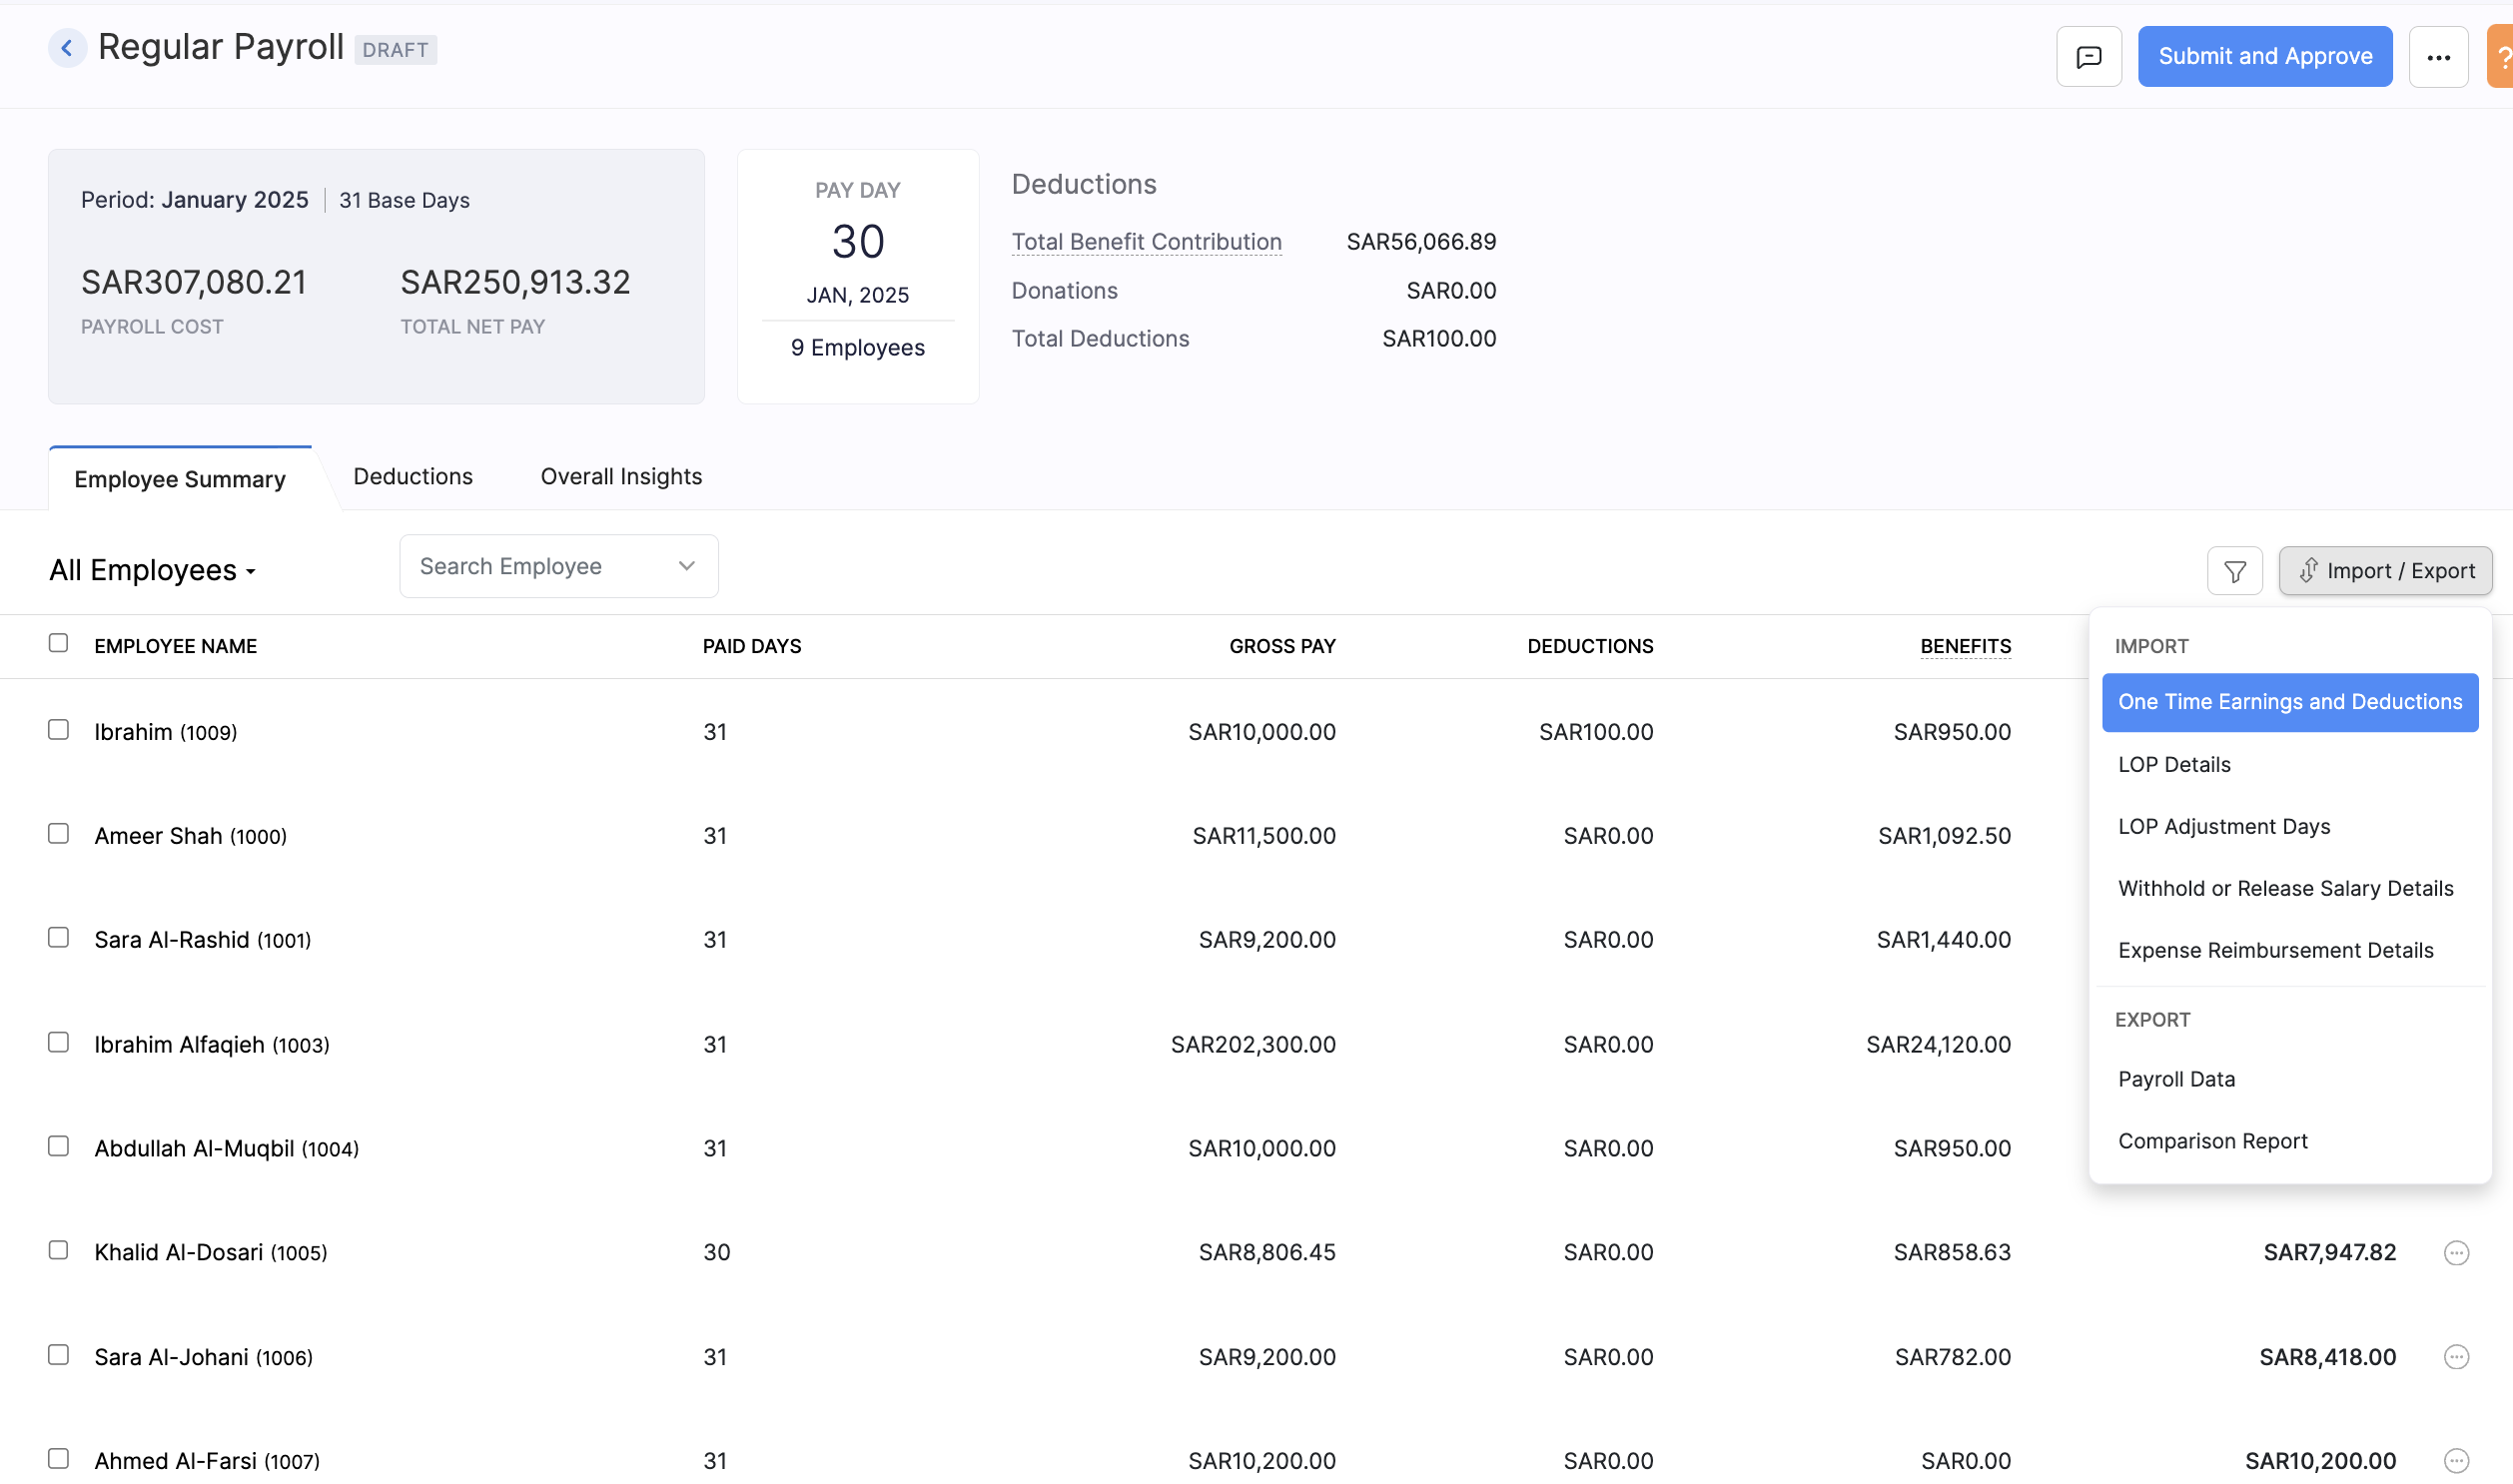This screenshot has width=2513, height=1484.
Task: Open the Total Benefit Contribution link
Action: point(1146,241)
